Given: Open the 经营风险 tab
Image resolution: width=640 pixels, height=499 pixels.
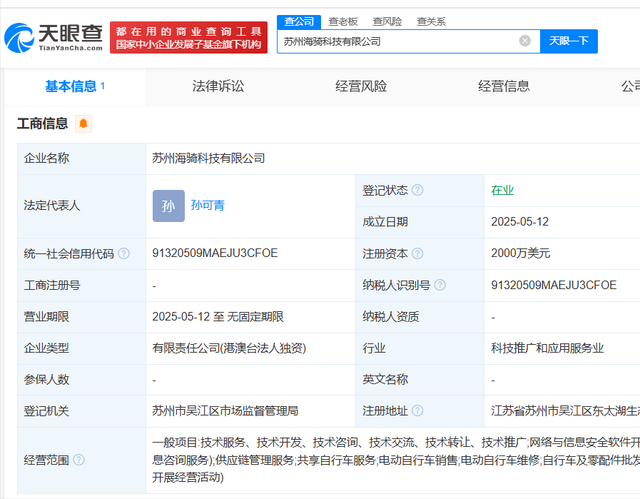Looking at the screenshot, I should (x=361, y=86).
